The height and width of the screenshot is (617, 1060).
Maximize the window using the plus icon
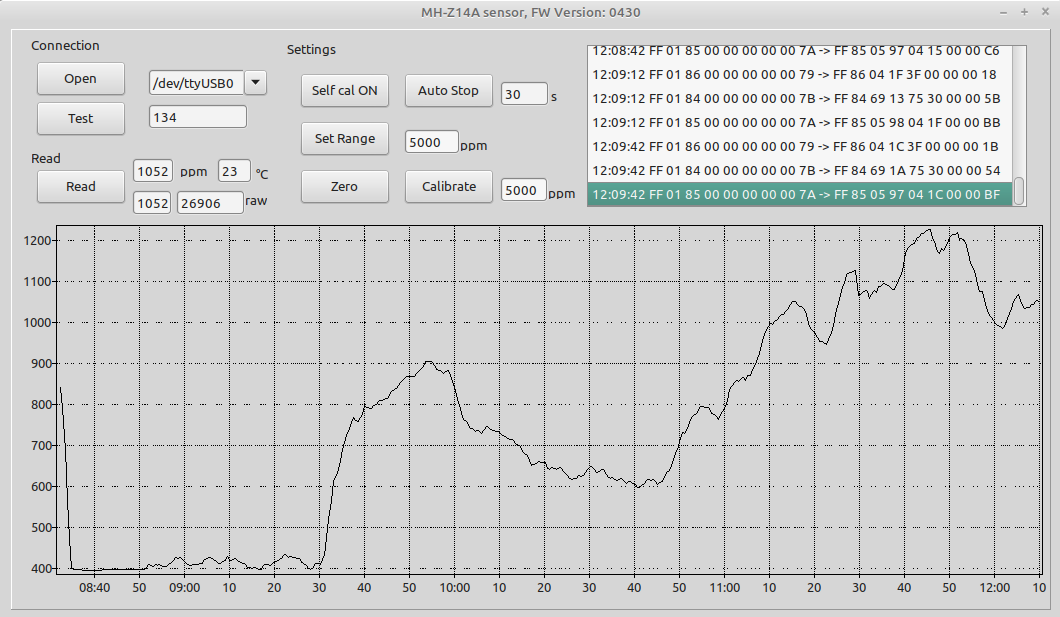[x=1024, y=12]
